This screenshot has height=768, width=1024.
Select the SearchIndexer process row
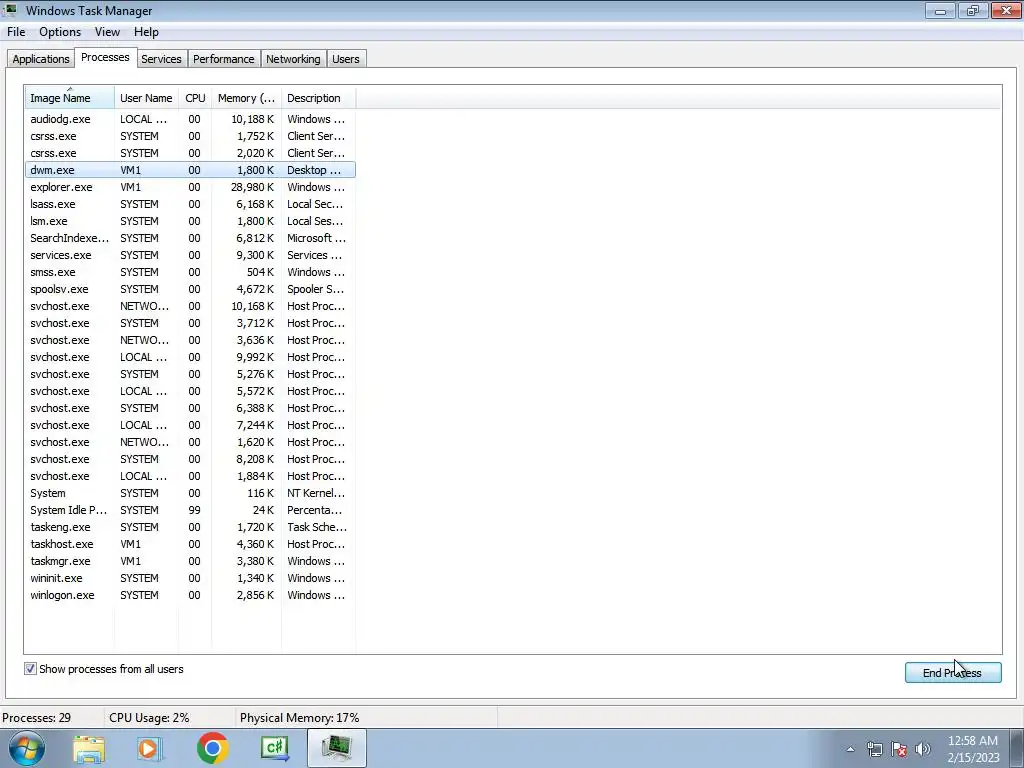click(x=190, y=238)
